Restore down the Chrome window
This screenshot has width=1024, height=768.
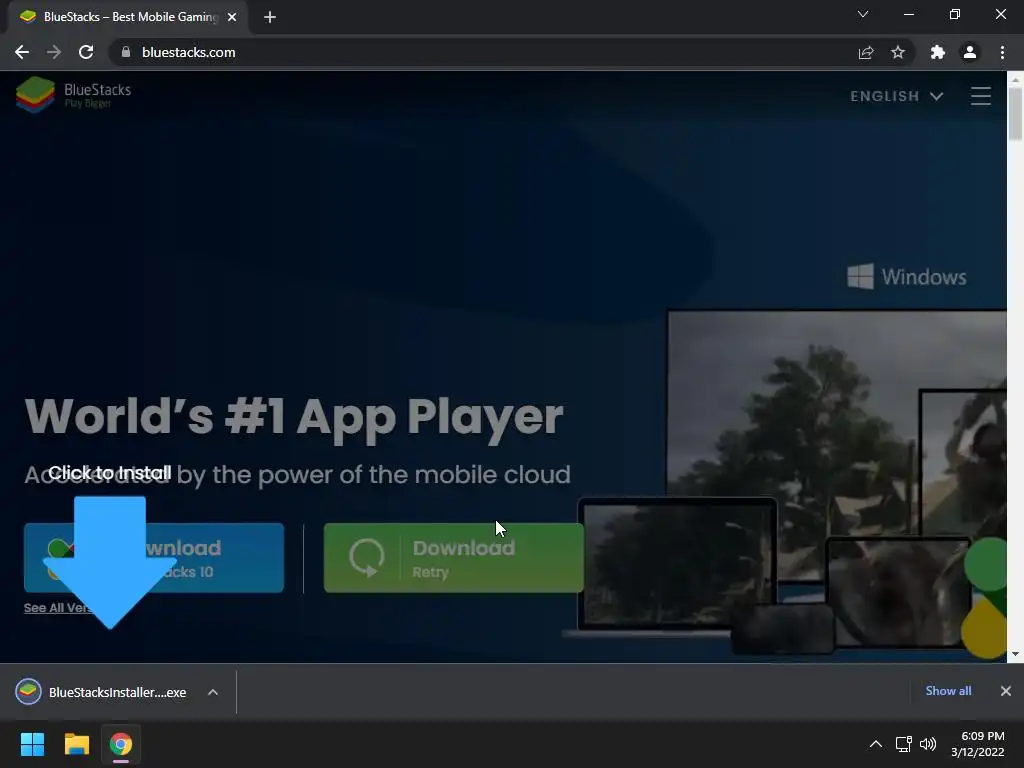pyautogui.click(x=955, y=14)
